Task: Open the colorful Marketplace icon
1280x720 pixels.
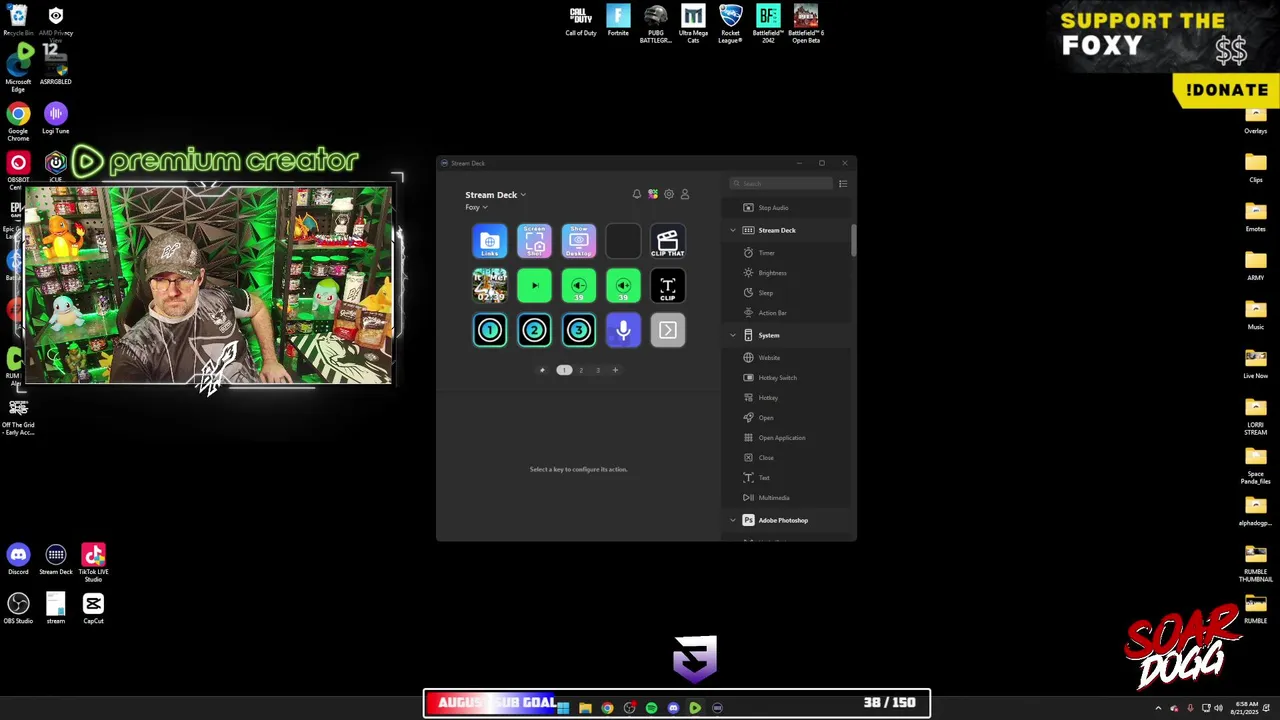Action: (x=653, y=194)
